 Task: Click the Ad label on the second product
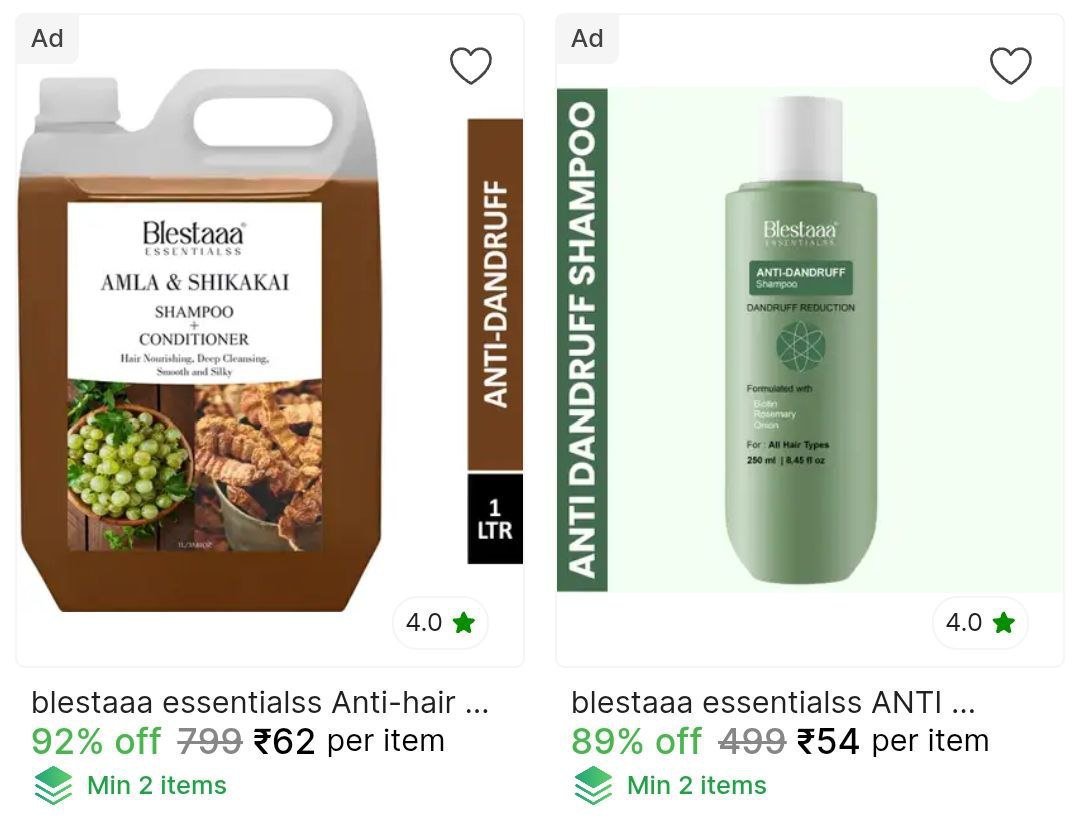point(587,39)
